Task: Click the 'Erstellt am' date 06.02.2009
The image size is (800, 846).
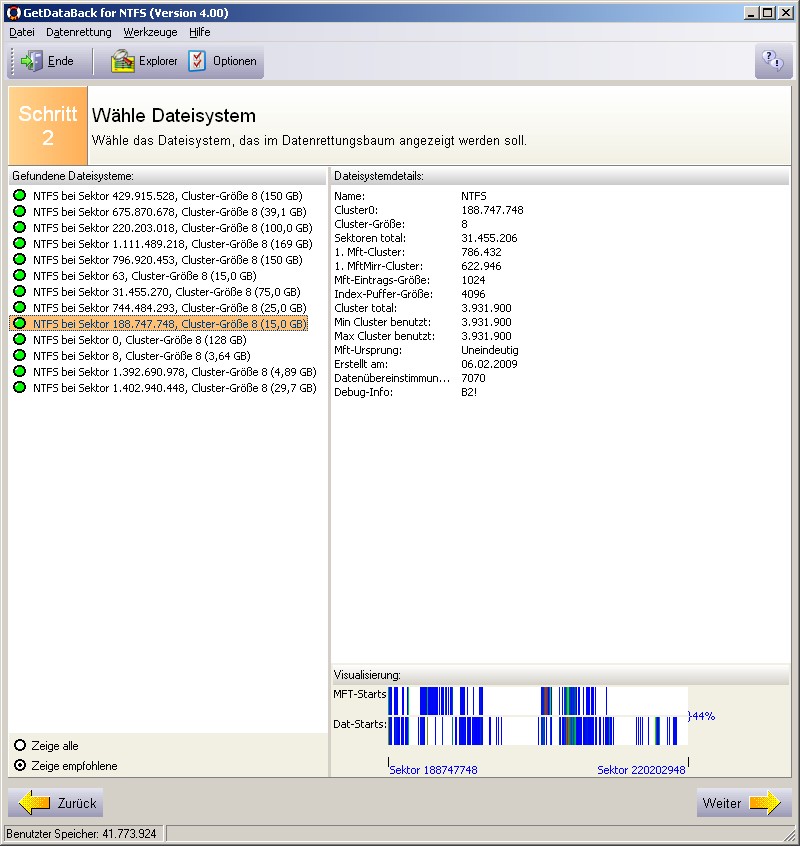Action: tap(489, 364)
